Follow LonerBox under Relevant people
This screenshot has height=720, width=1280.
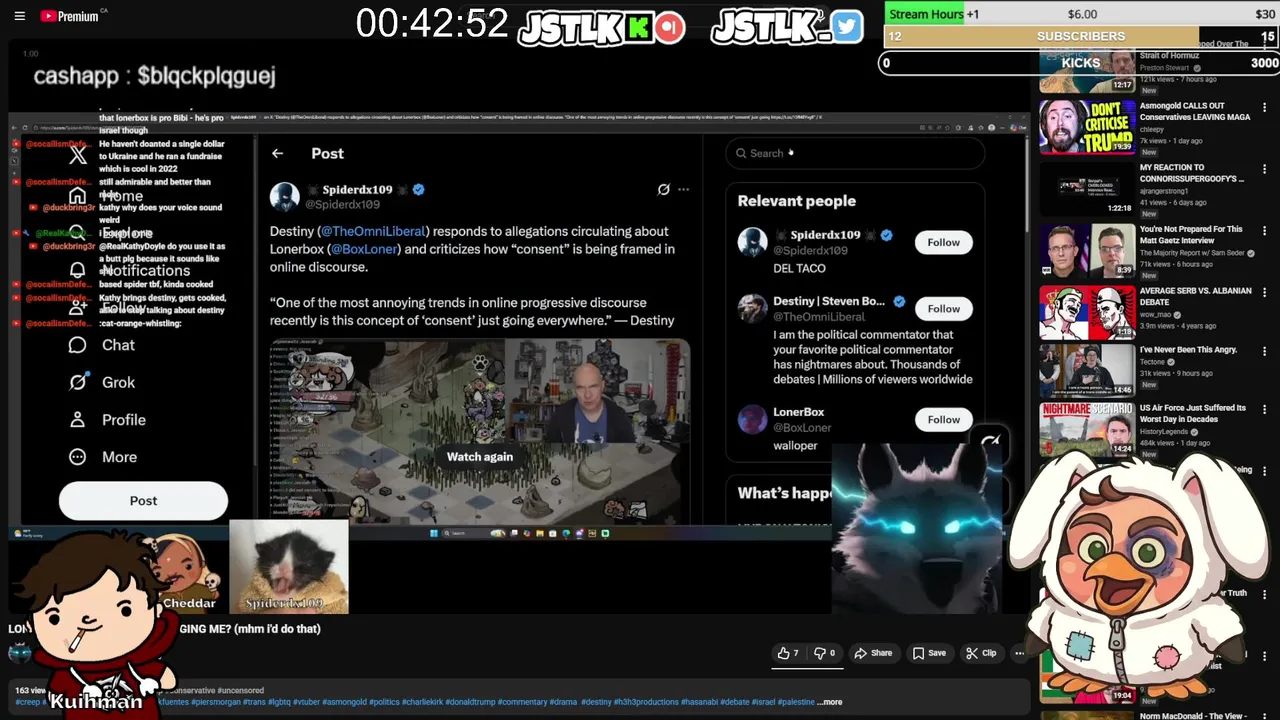click(x=943, y=419)
